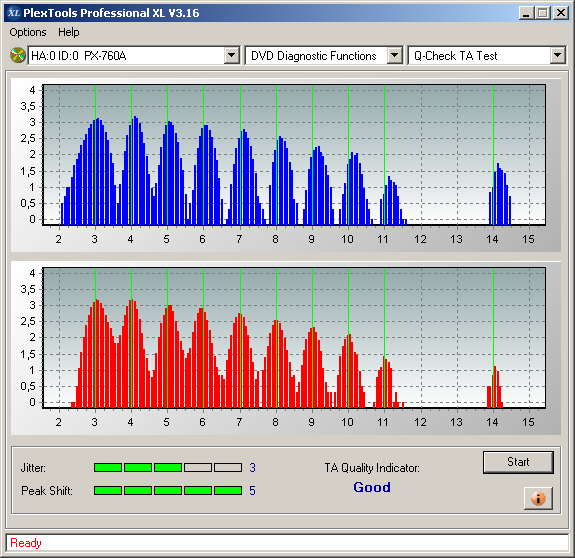
Task: Click the XL logo in the title bar
Action: [x=14, y=13]
